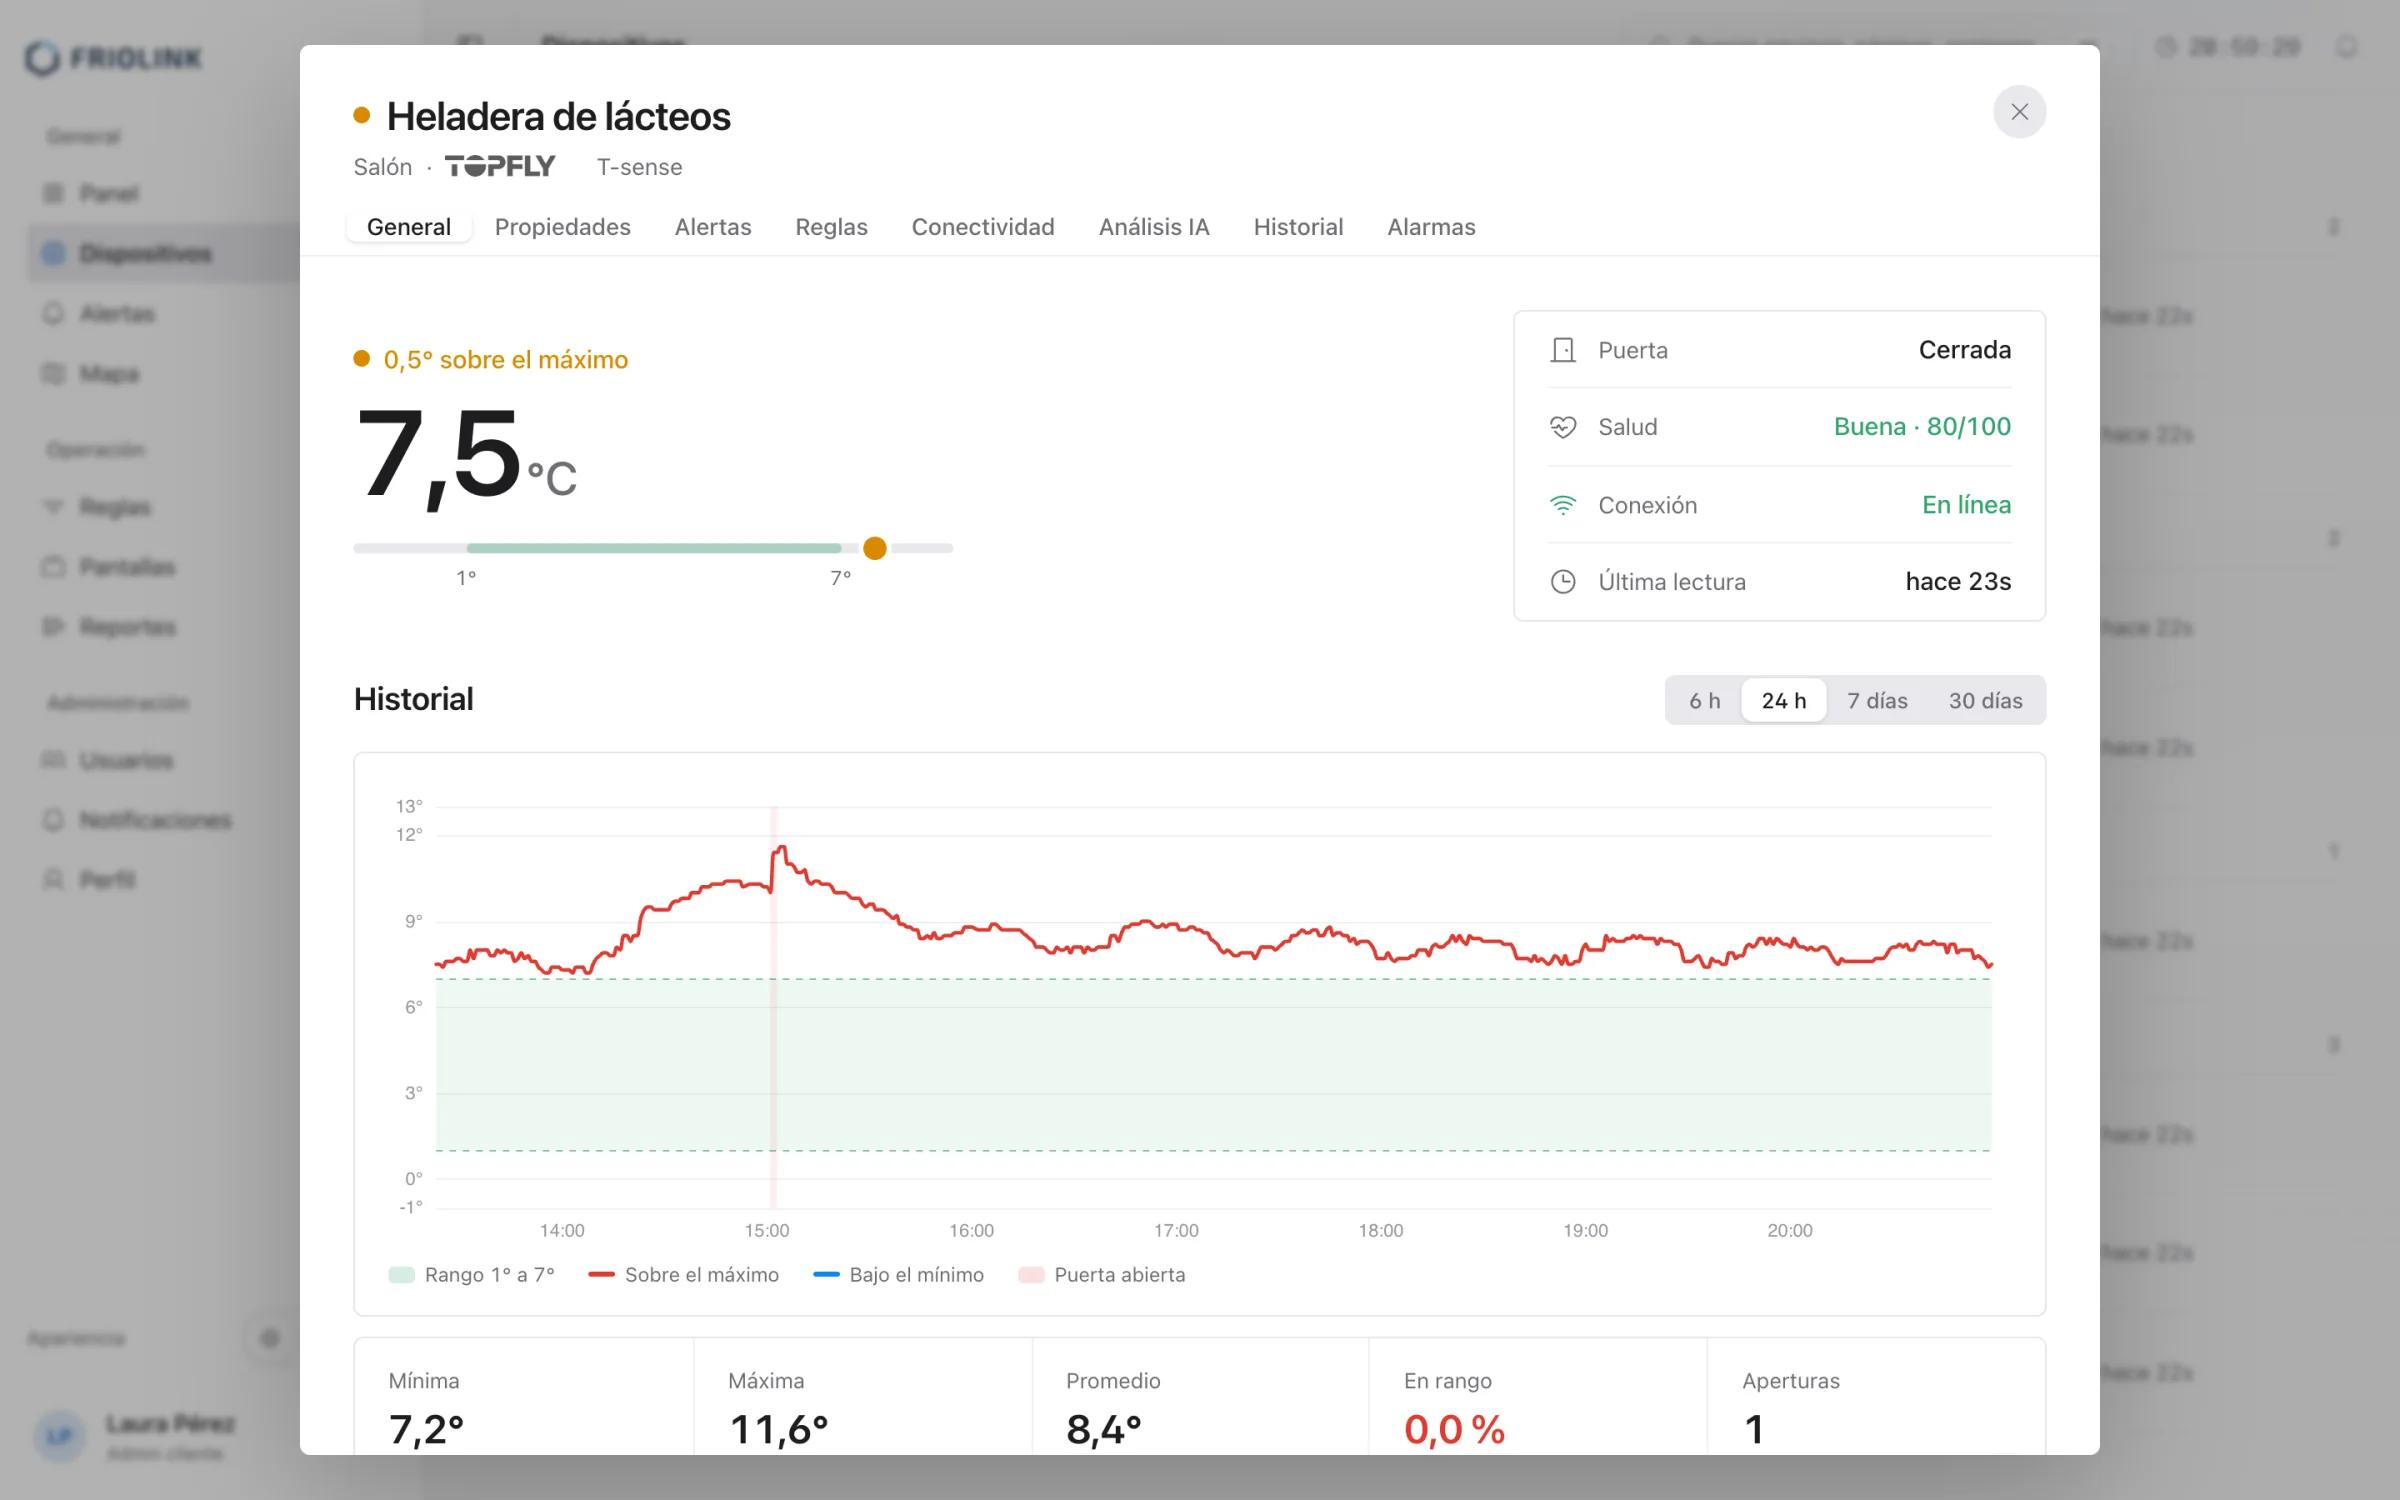The image size is (2400, 1500).
Task: Click the orange status dot by the title
Action: [x=362, y=115]
